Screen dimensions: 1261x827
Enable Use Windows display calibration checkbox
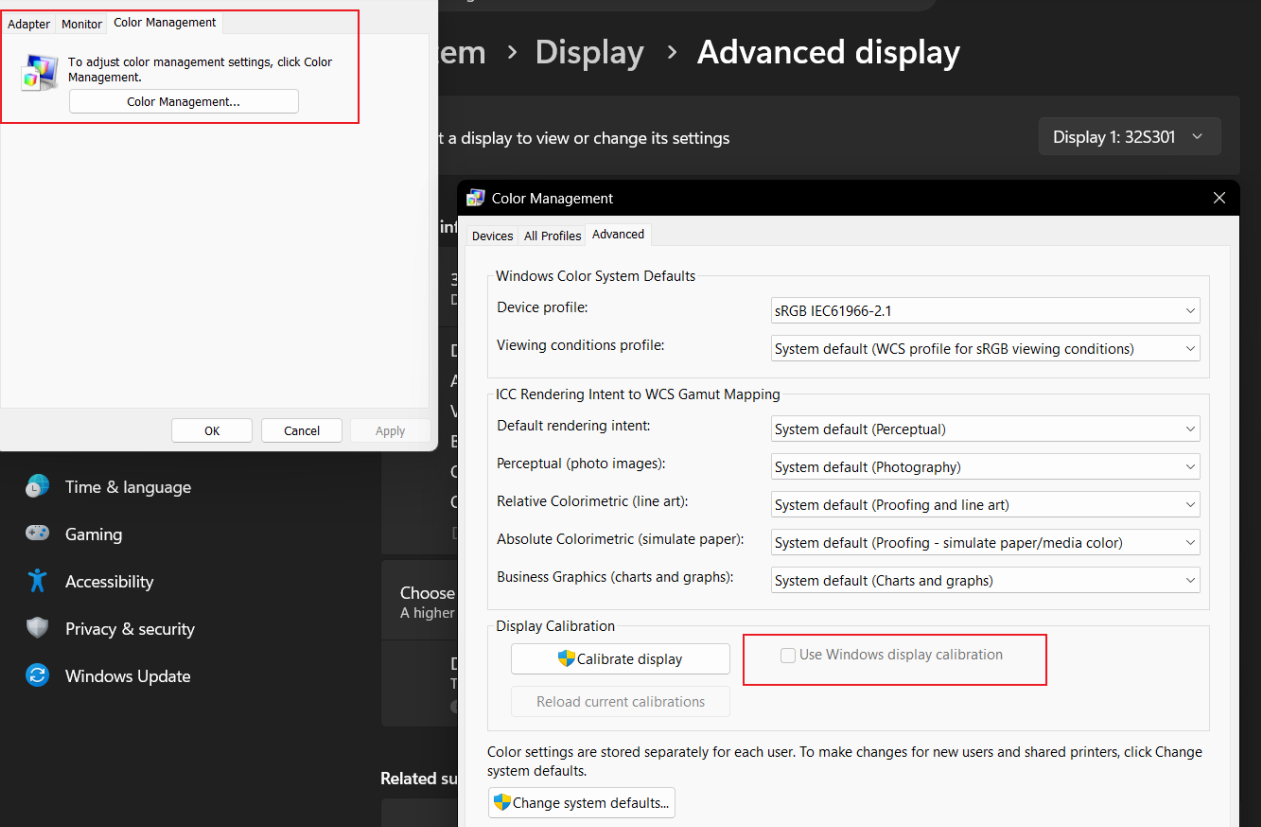788,655
